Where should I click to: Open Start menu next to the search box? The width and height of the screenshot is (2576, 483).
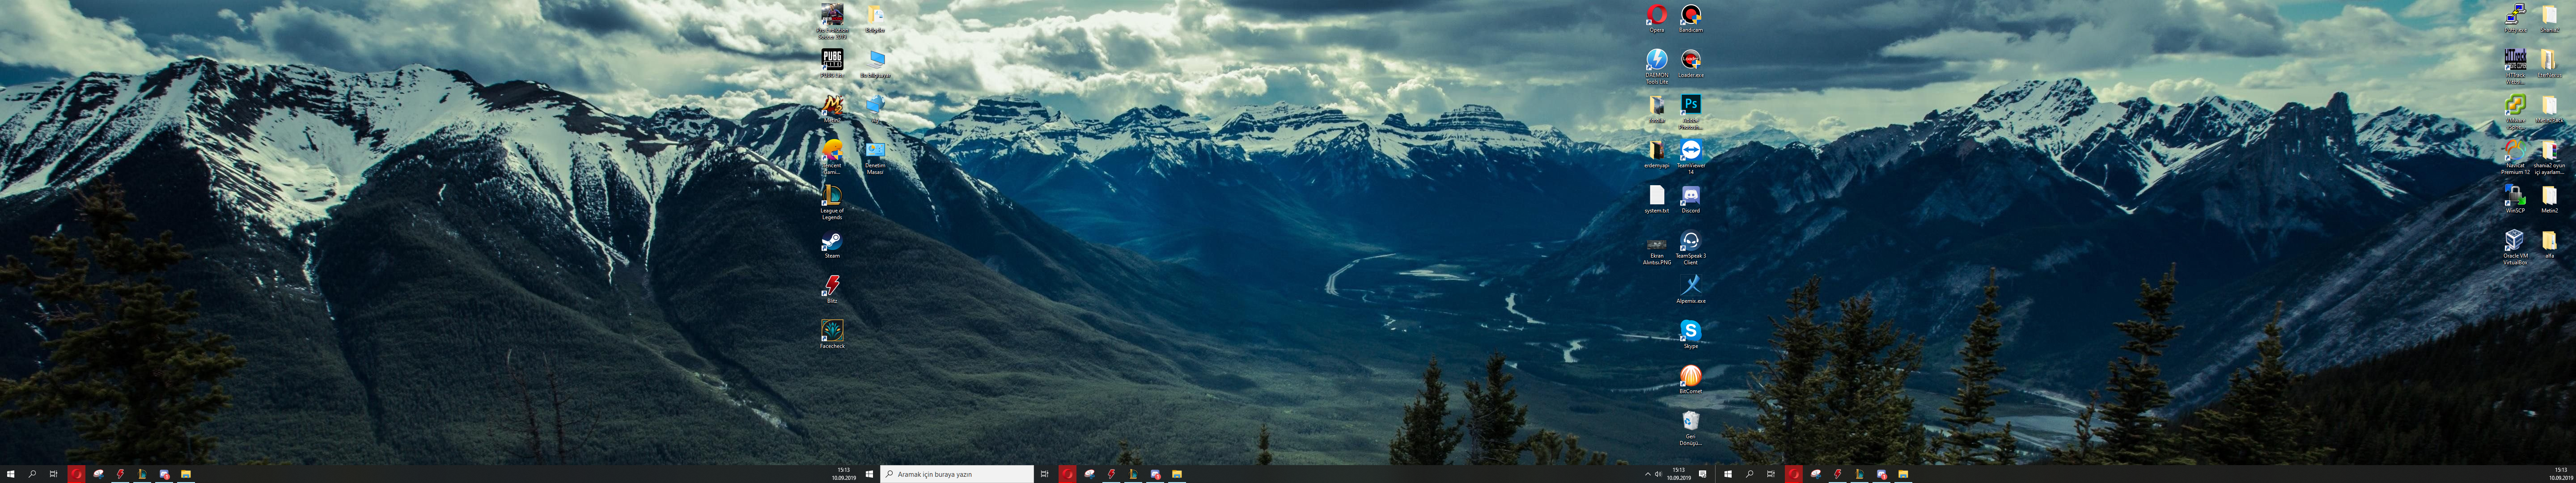tap(869, 474)
